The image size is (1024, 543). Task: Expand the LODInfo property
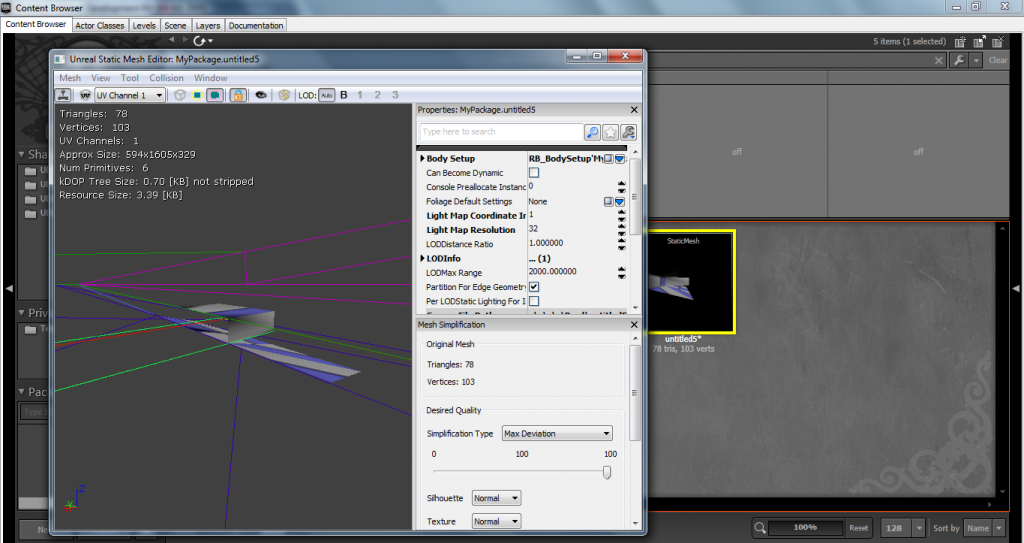423,259
